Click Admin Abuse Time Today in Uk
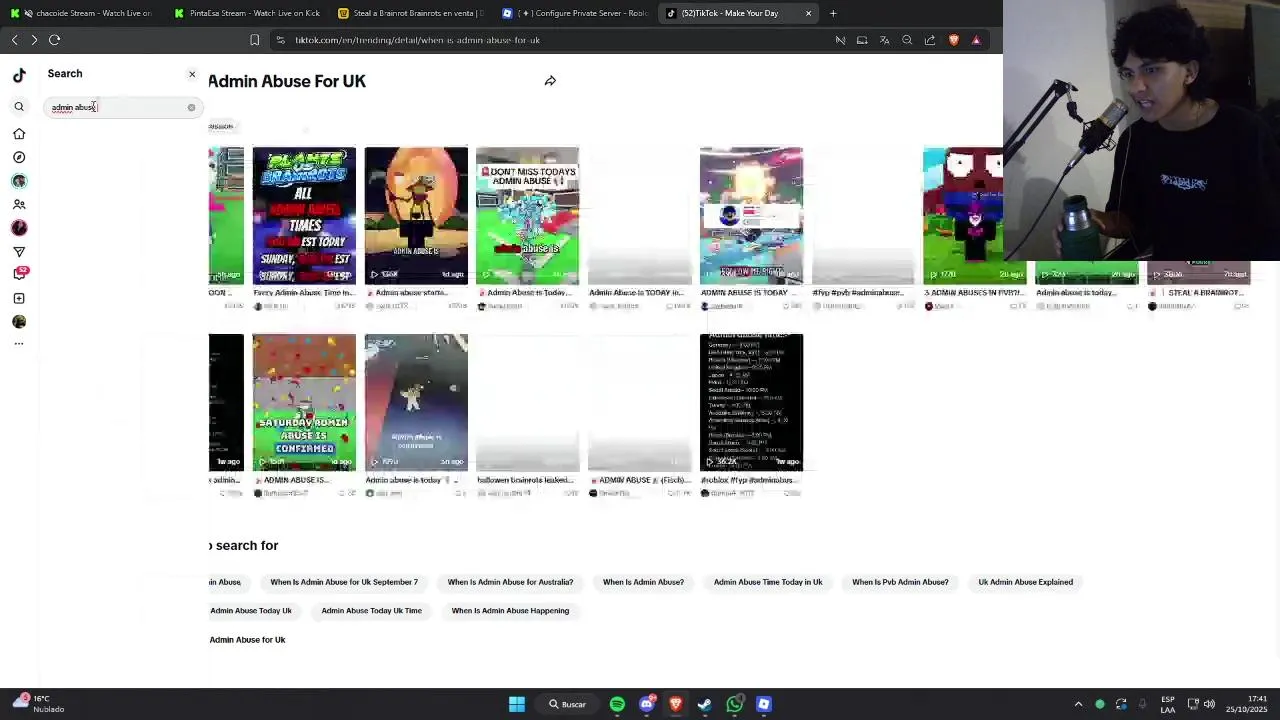The image size is (1280, 720). point(768,582)
